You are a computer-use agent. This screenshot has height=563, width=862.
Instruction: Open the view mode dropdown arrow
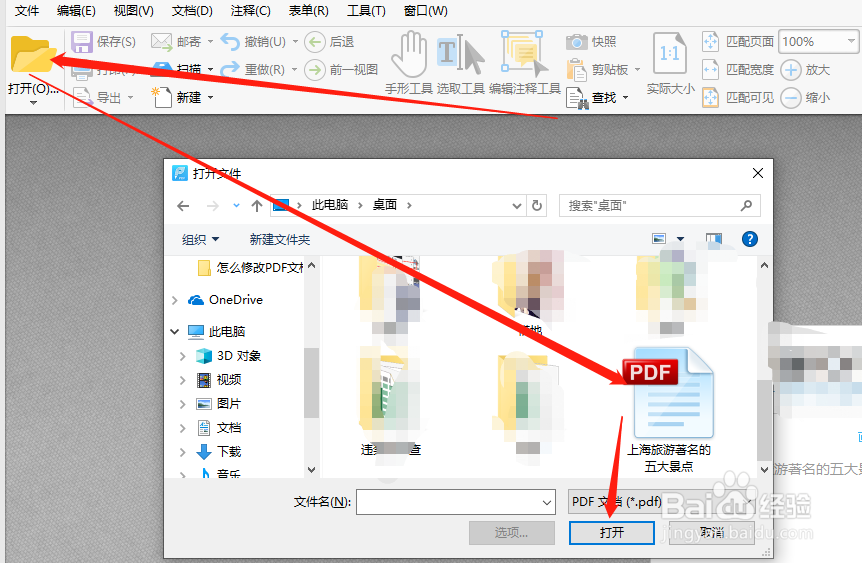point(681,239)
